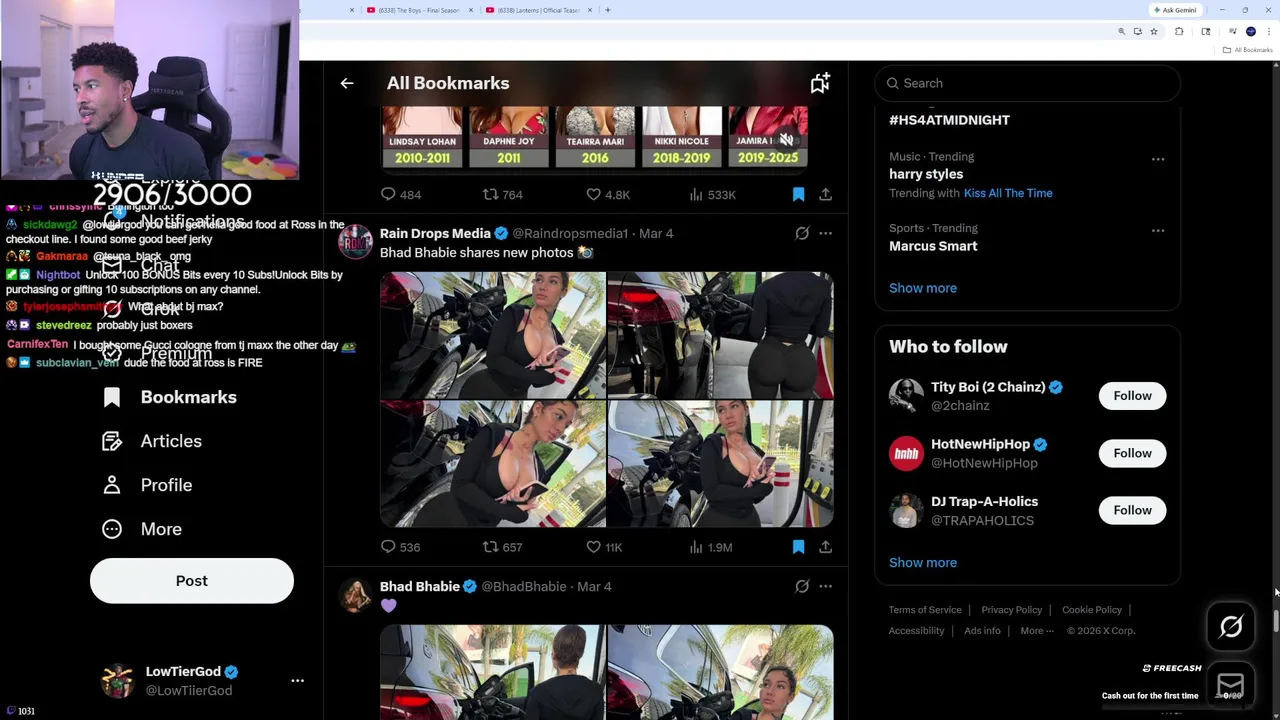Unmute the video on the top post

pos(787,140)
